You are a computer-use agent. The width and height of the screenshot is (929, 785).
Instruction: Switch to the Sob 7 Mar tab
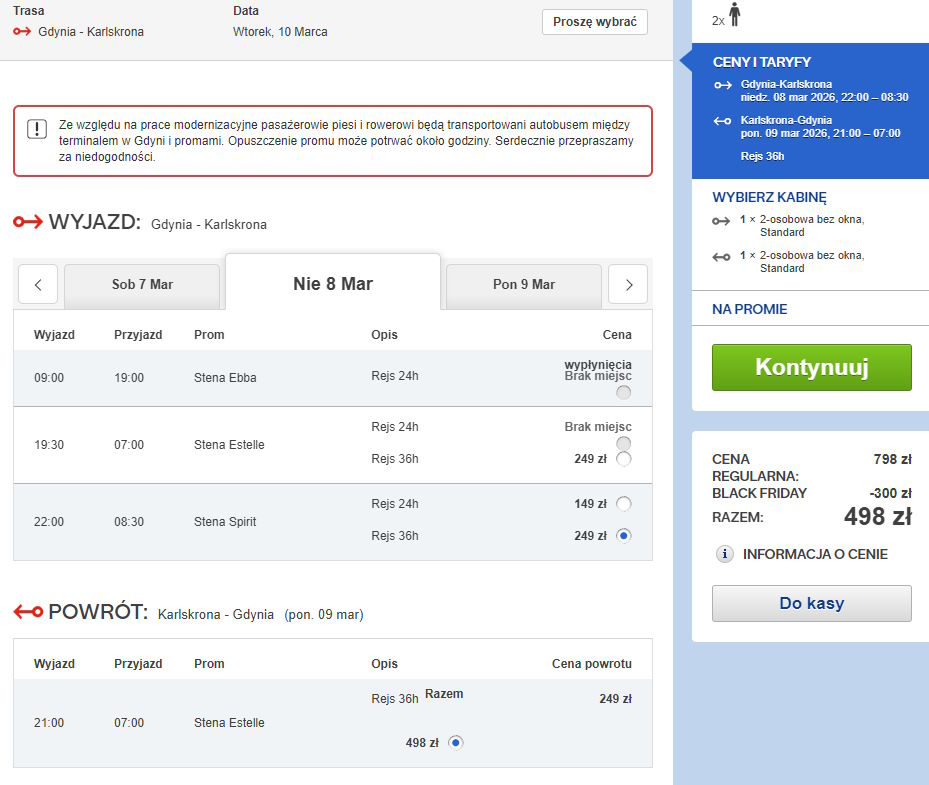pos(142,285)
